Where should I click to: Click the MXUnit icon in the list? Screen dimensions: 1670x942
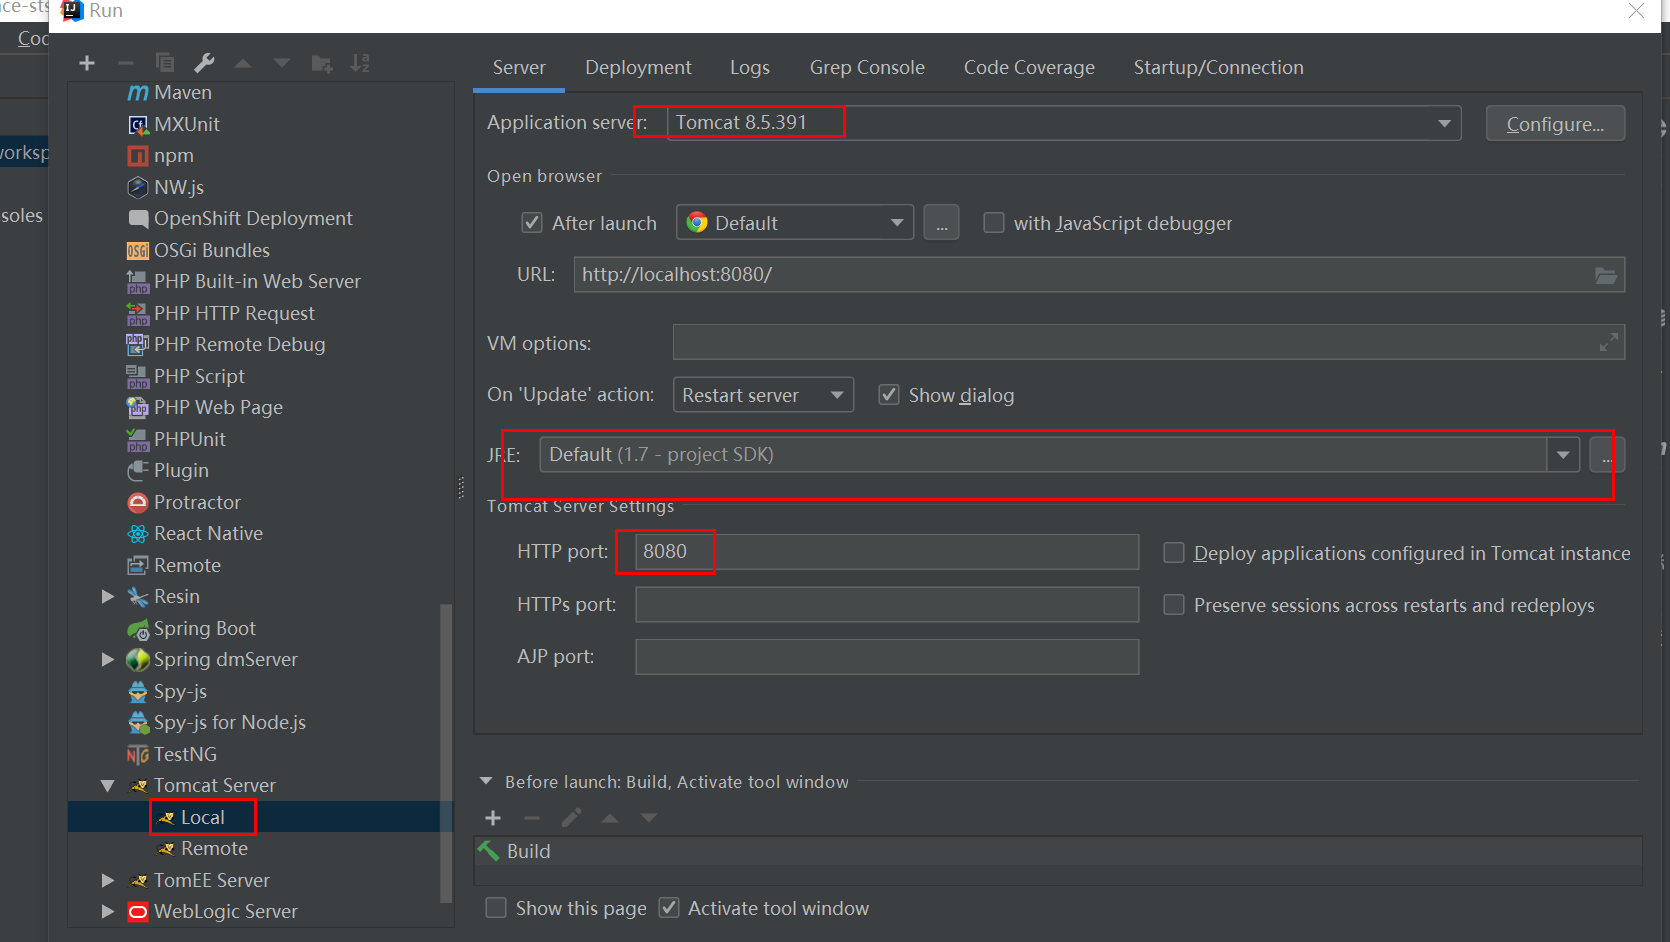138,125
